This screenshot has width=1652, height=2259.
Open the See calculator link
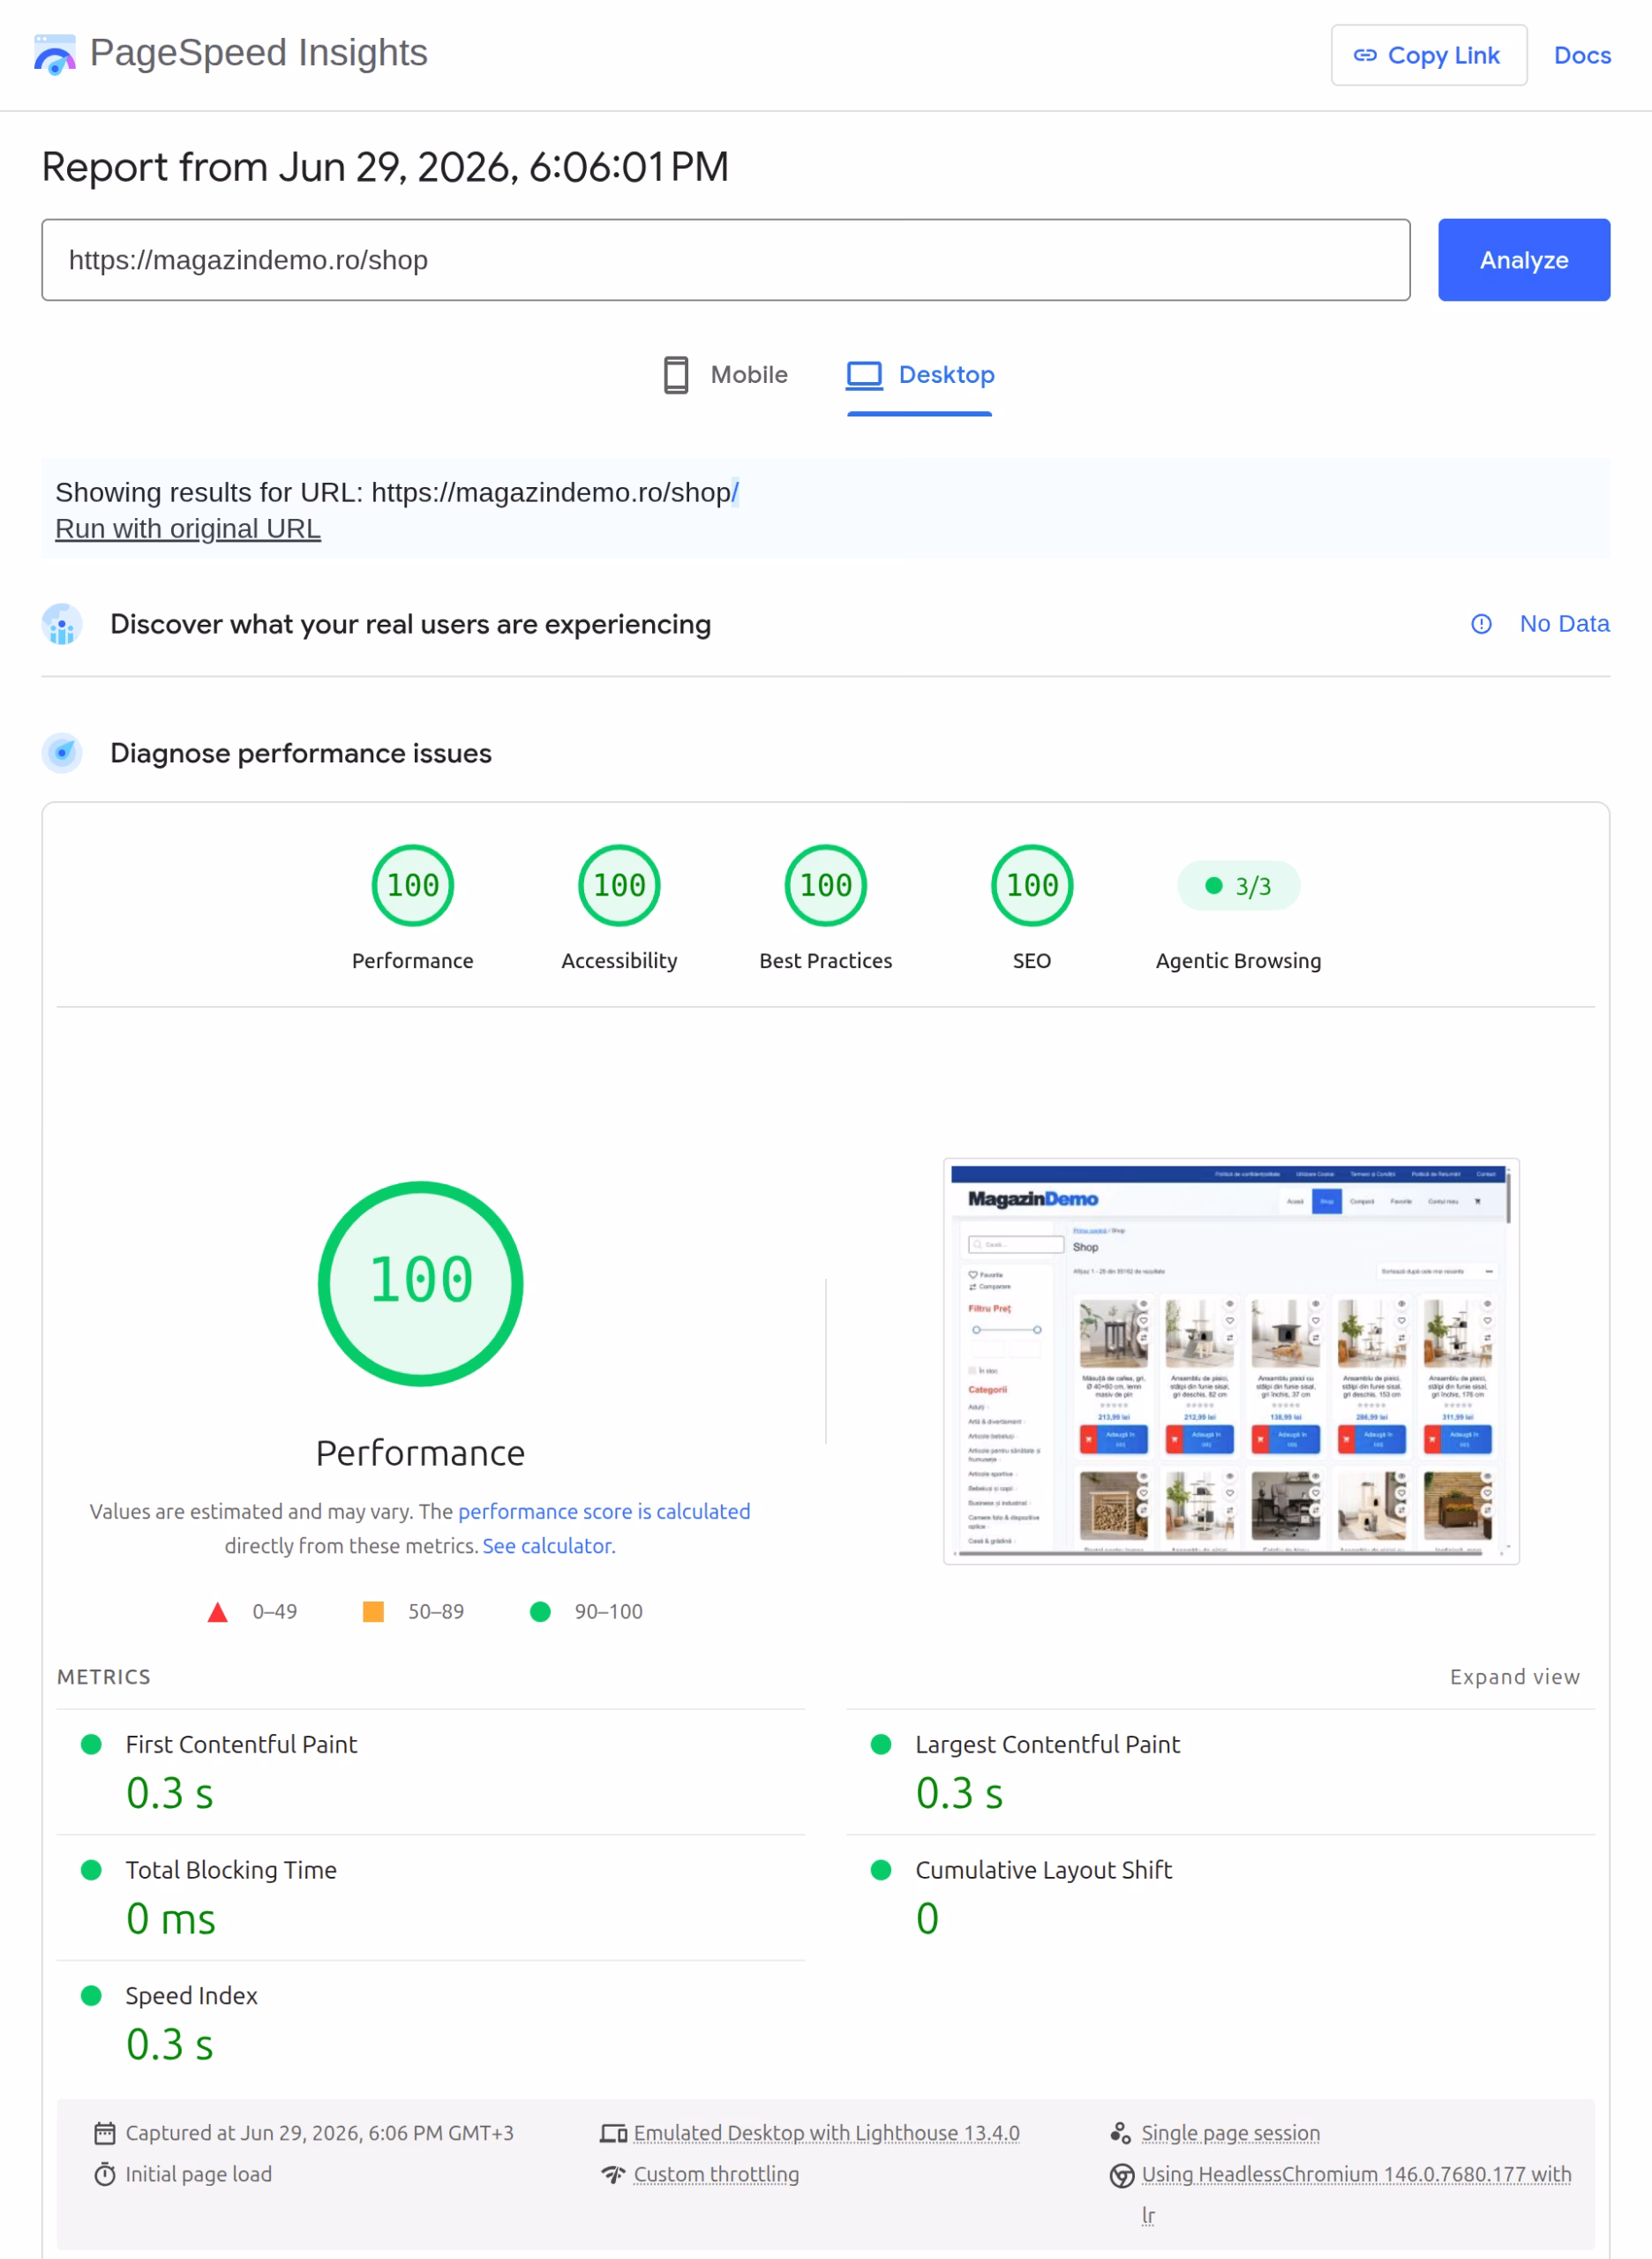pos(547,1546)
